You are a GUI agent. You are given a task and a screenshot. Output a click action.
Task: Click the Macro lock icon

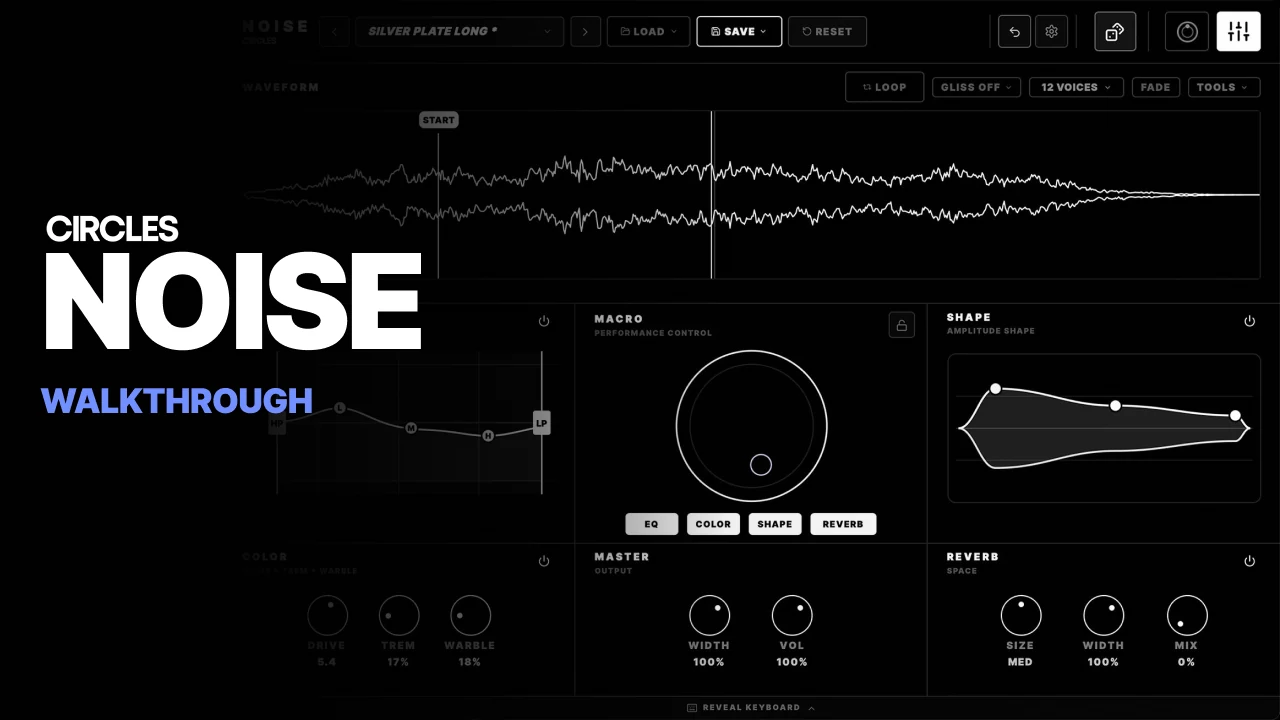[x=901, y=324]
